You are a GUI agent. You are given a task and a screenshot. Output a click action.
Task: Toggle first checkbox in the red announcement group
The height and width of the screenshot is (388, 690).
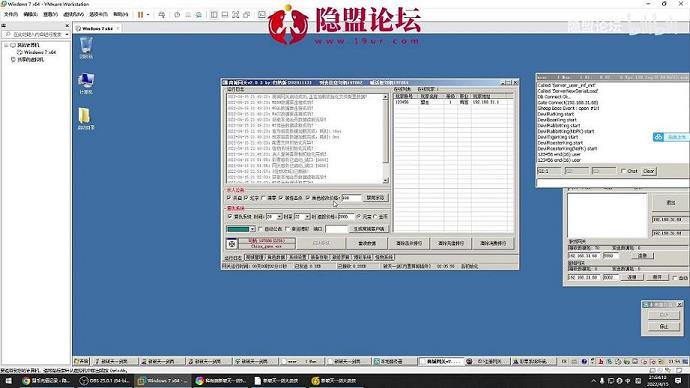pyautogui.click(x=229, y=198)
